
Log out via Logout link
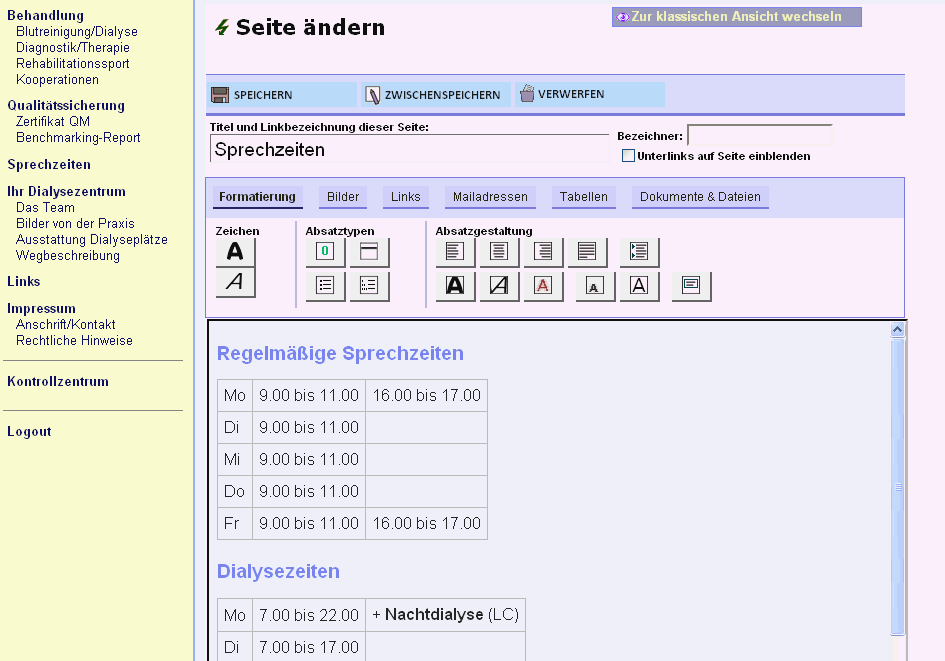tap(29, 431)
